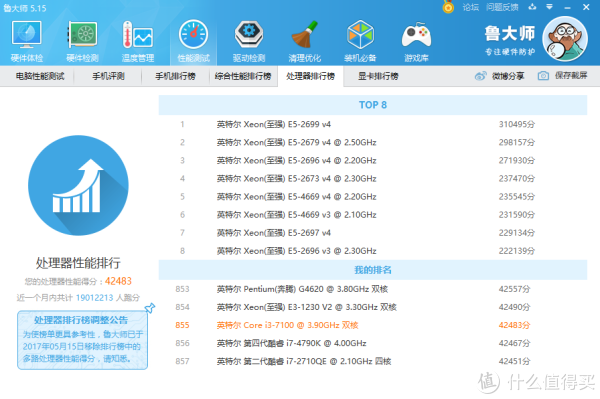Click 保存截屏 save screenshot text
Image resolution: width=600 pixels, height=399 pixels.
[x=571, y=76]
